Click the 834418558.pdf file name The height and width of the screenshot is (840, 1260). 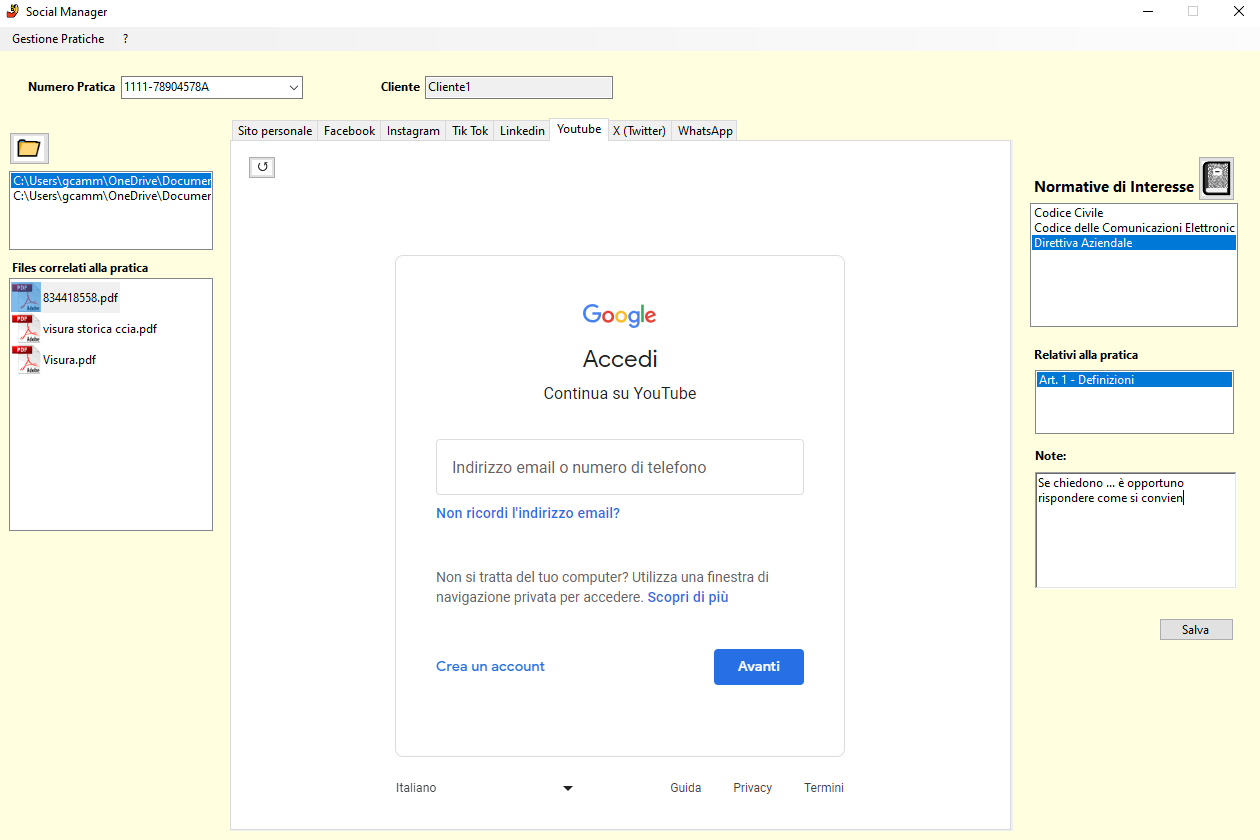click(81, 298)
